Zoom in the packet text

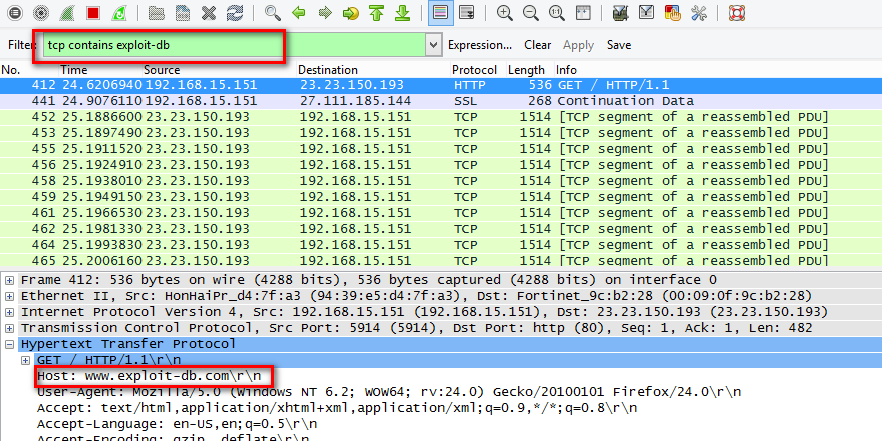tap(505, 12)
